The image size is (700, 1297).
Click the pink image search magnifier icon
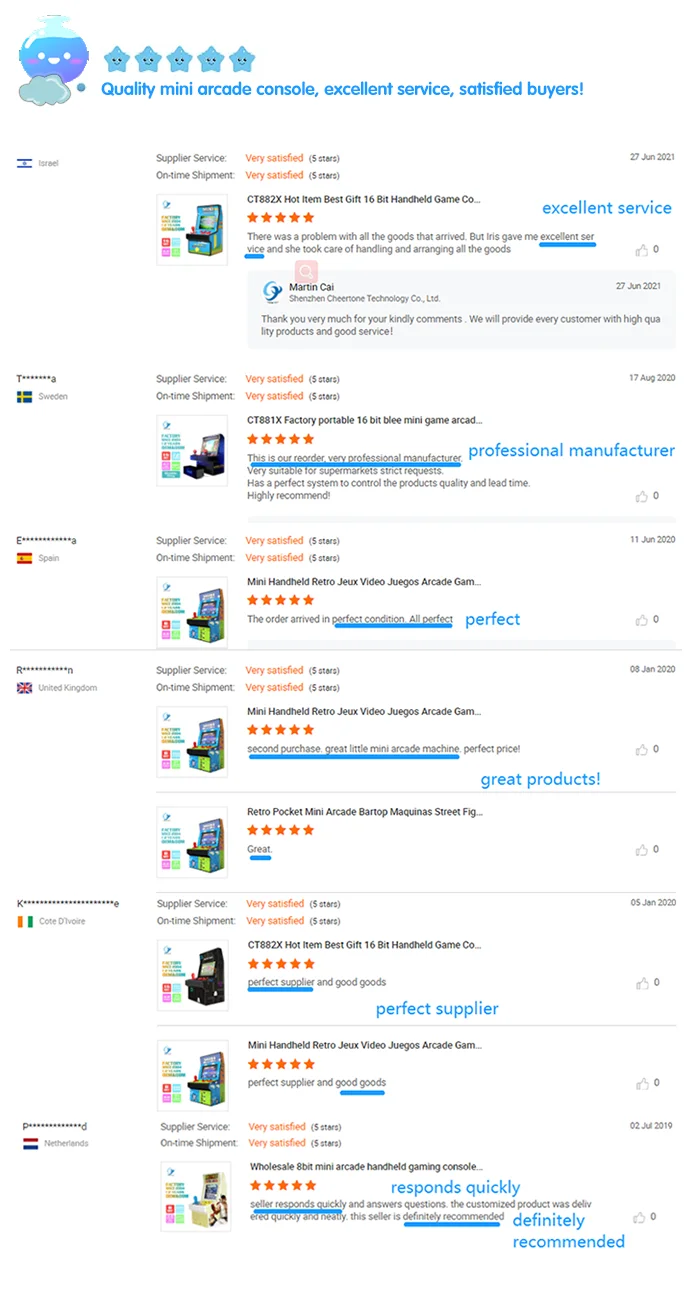(x=306, y=271)
